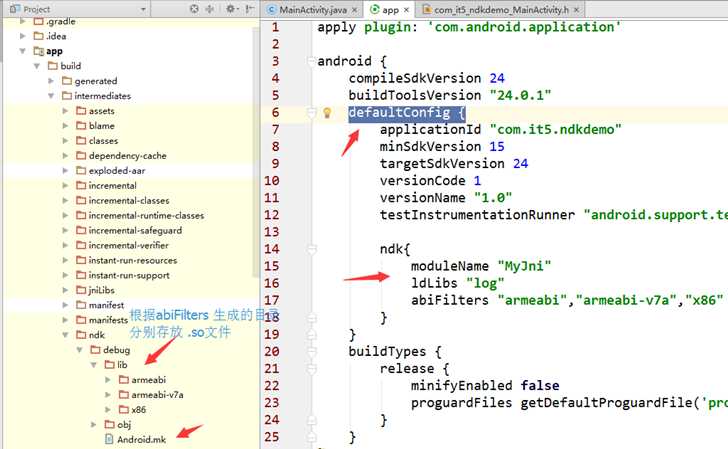The image size is (728, 449).
Task: Click the moduleName "MyJni" value
Action: (524, 266)
